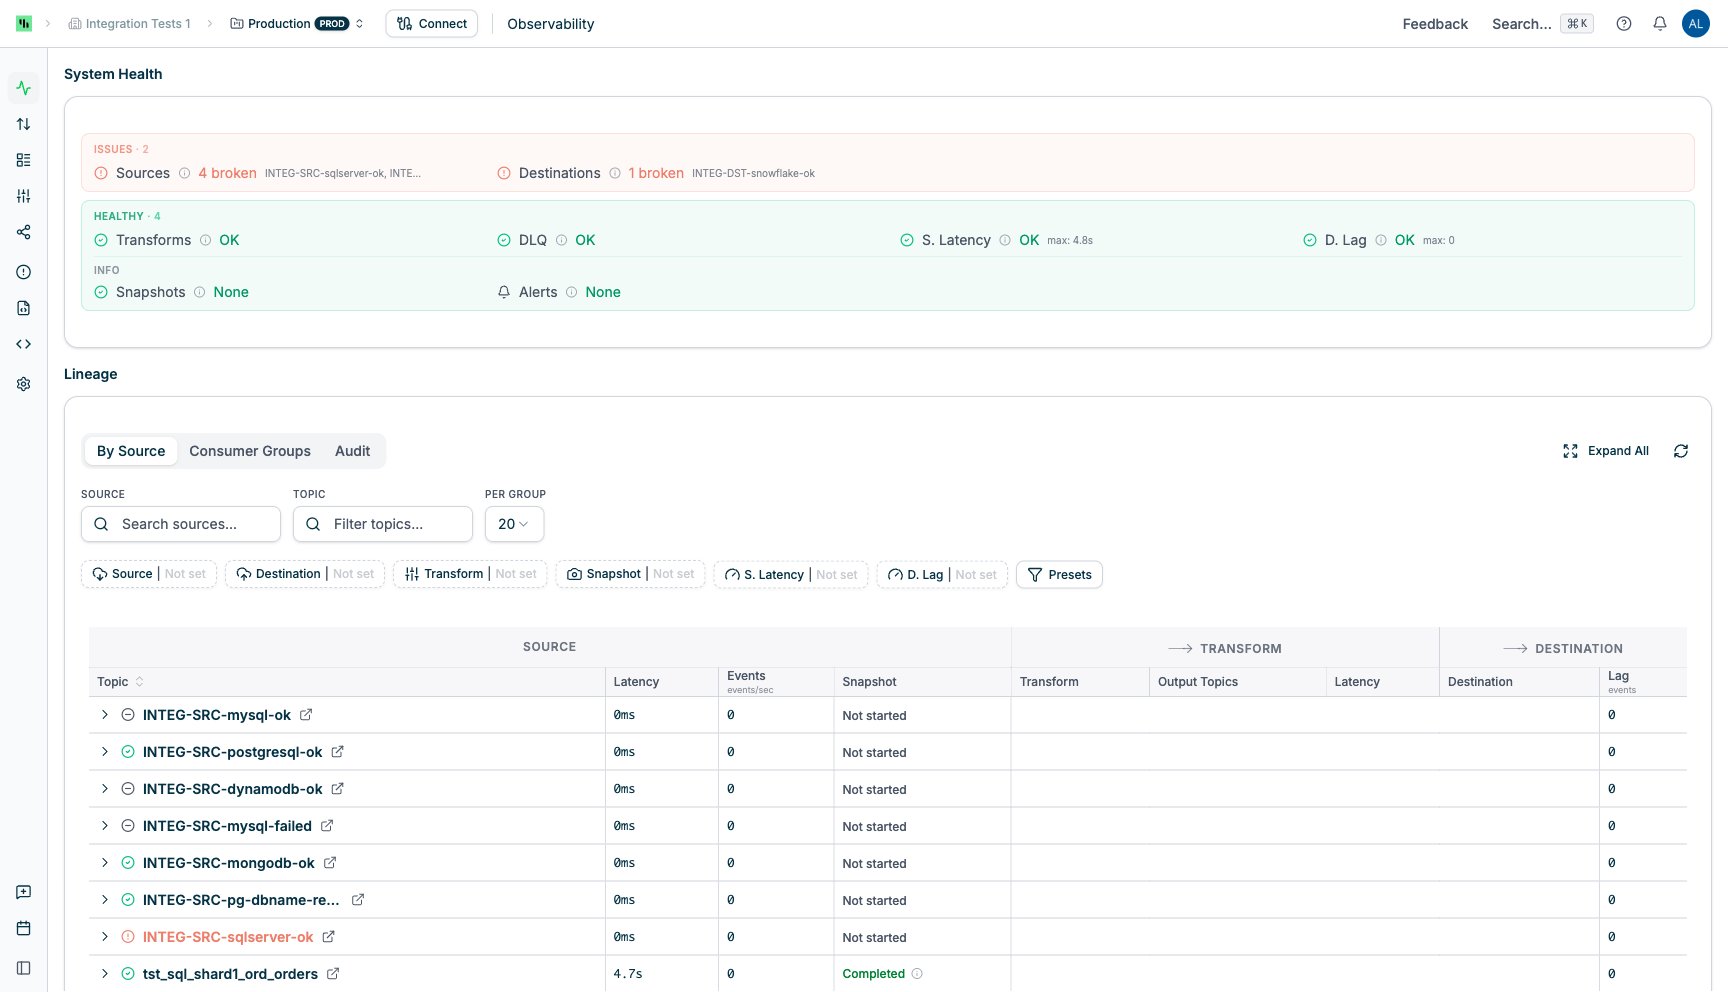
Task: Open the Per Group 20 dropdown
Action: click(x=514, y=524)
